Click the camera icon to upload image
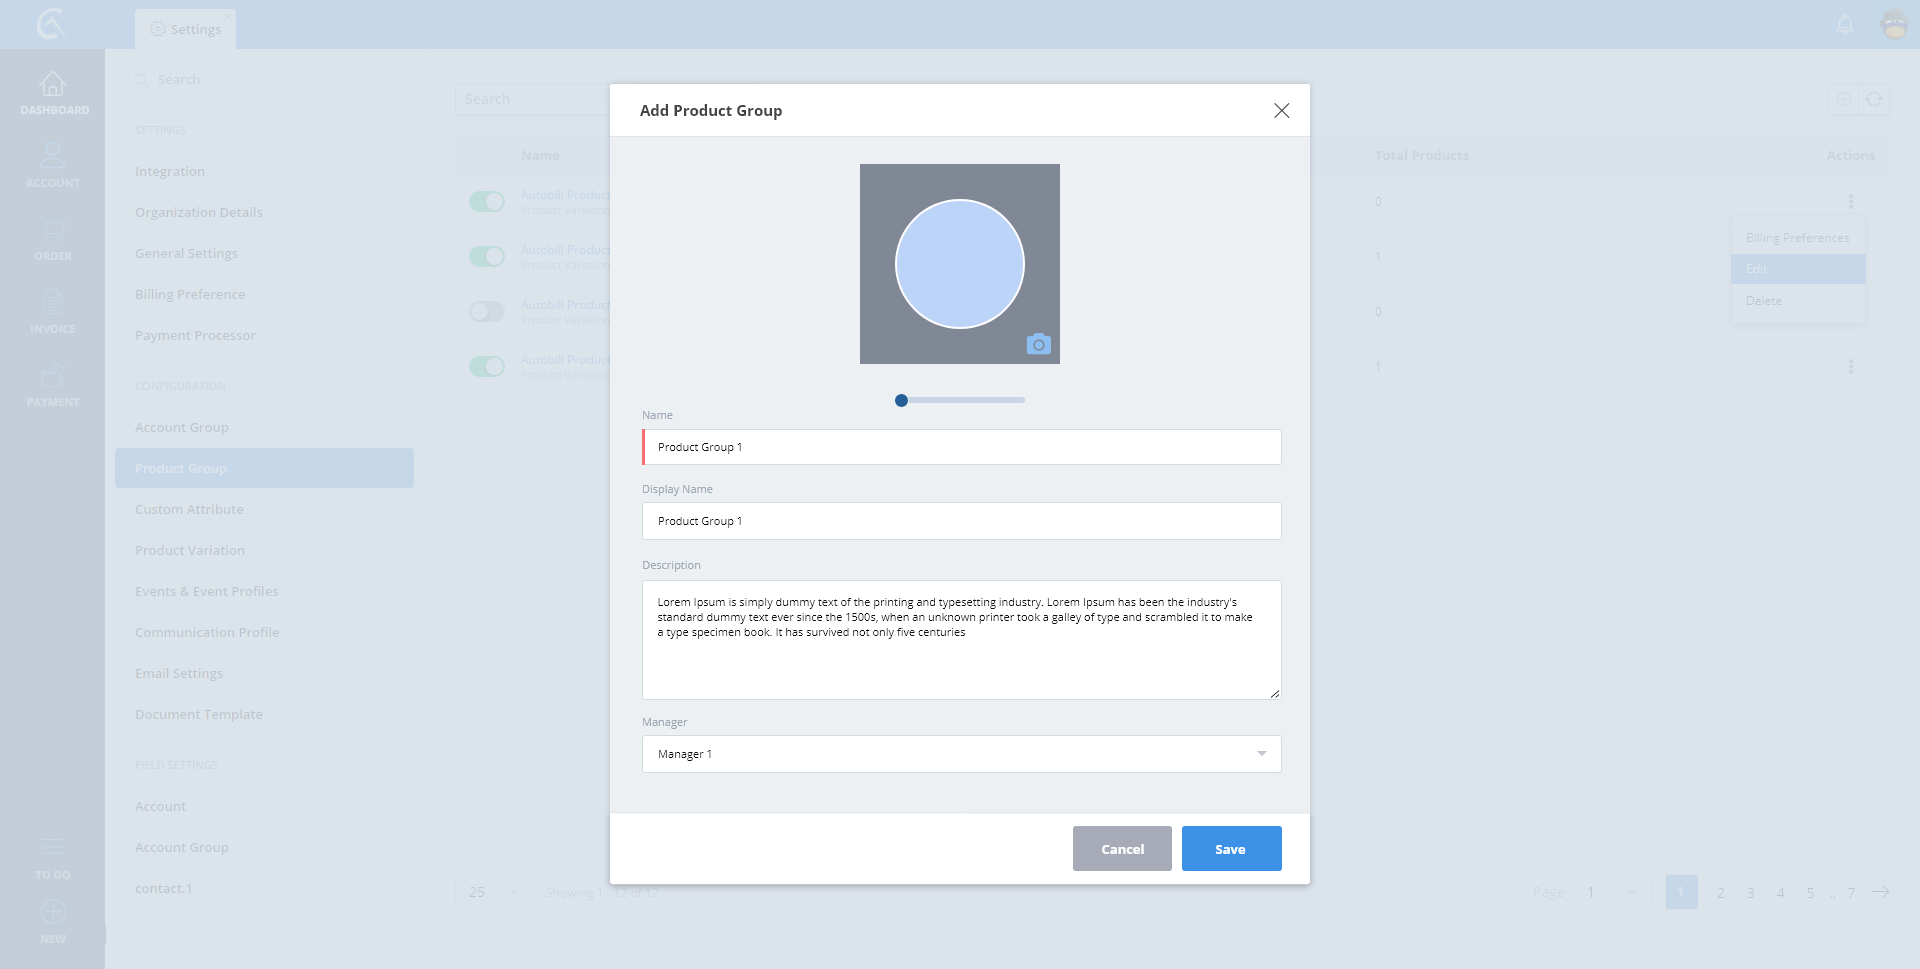1920x969 pixels. (1038, 345)
